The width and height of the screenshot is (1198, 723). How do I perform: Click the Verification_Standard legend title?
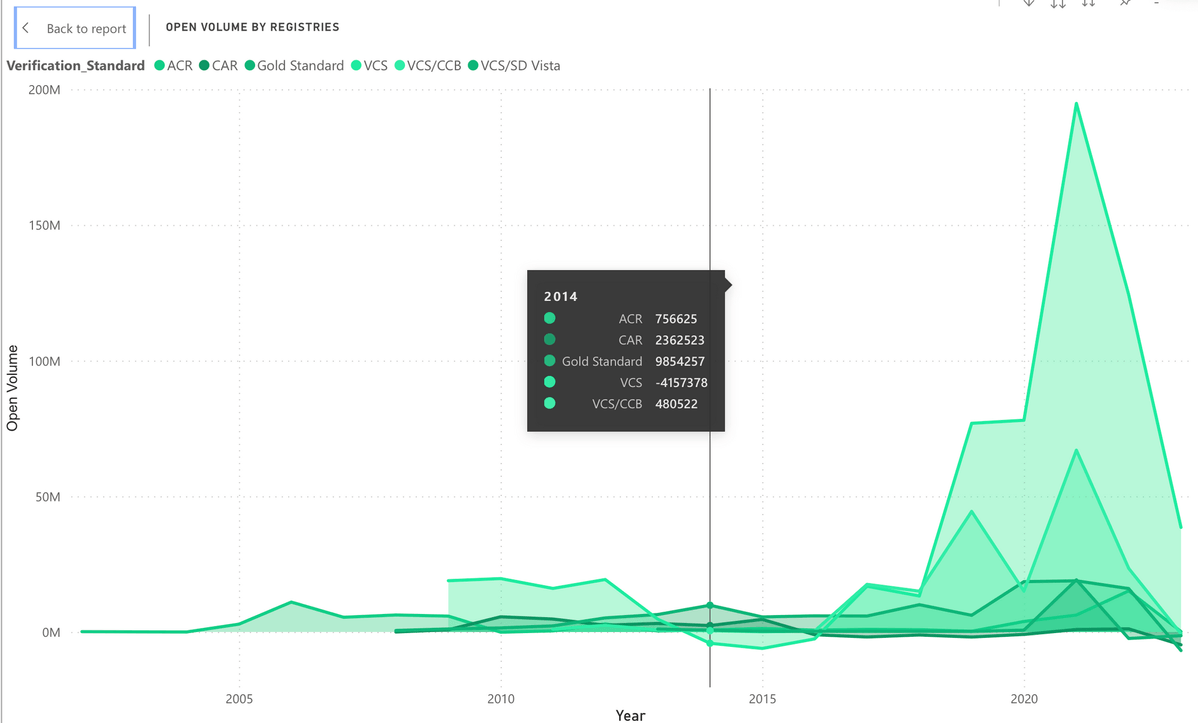click(x=75, y=66)
